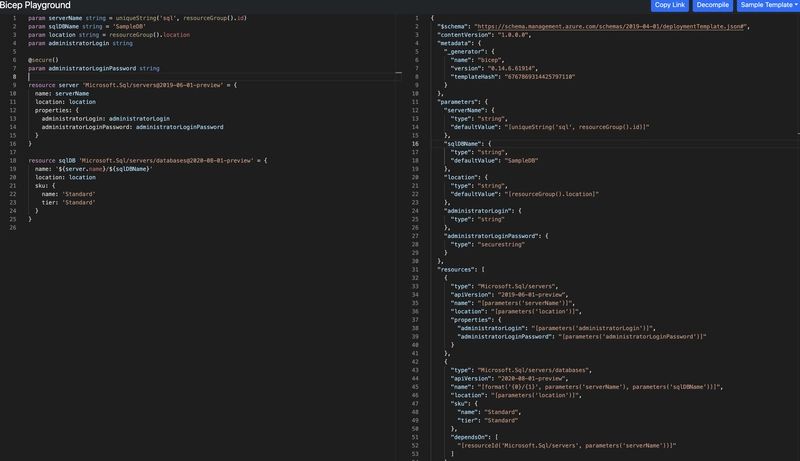Click the "administratorLoginPassword": { JSON parameter key

point(496,236)
